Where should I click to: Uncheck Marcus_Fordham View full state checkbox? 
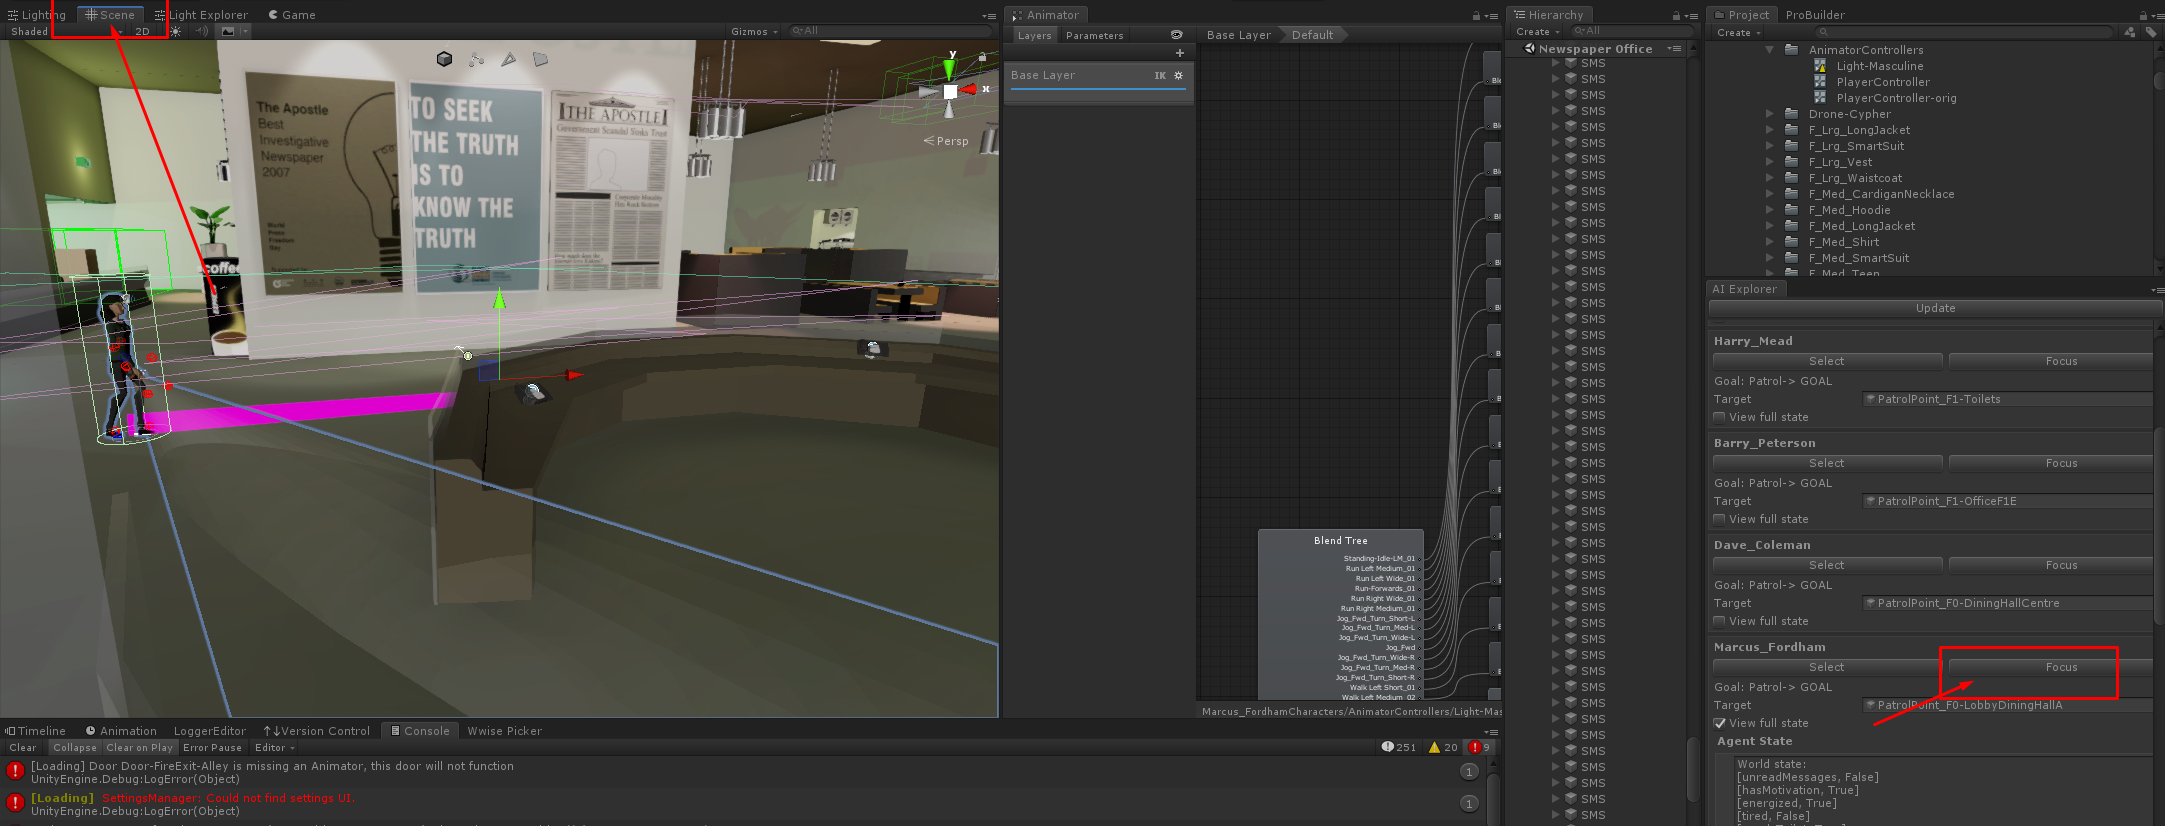pos(1720,723)
